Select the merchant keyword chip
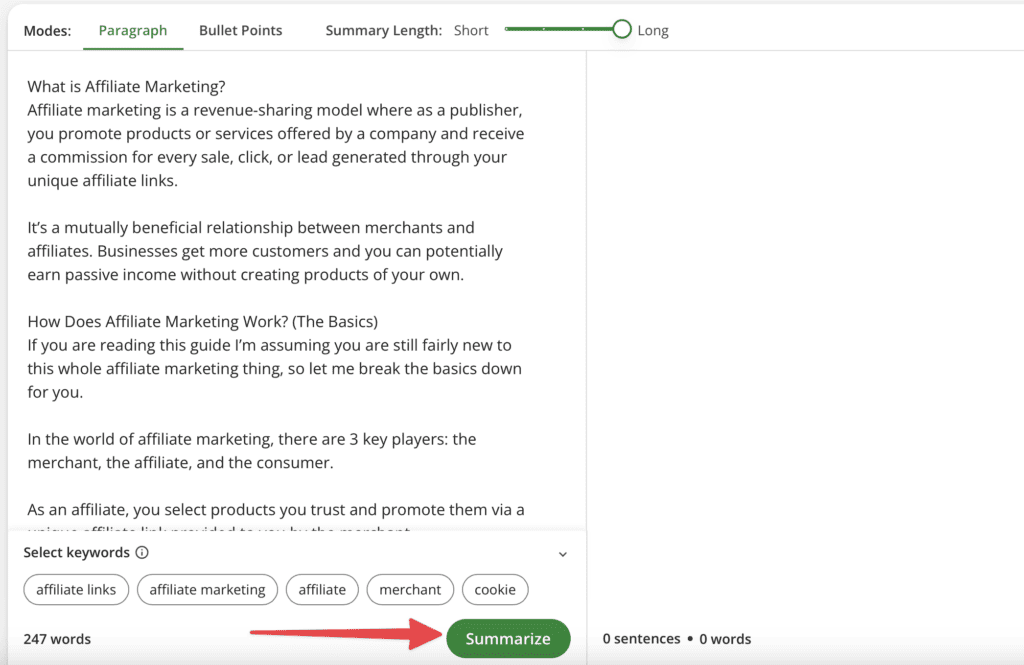Image resolution: width=1024 pixels, height=665 pixels. (x=410, y=589)
